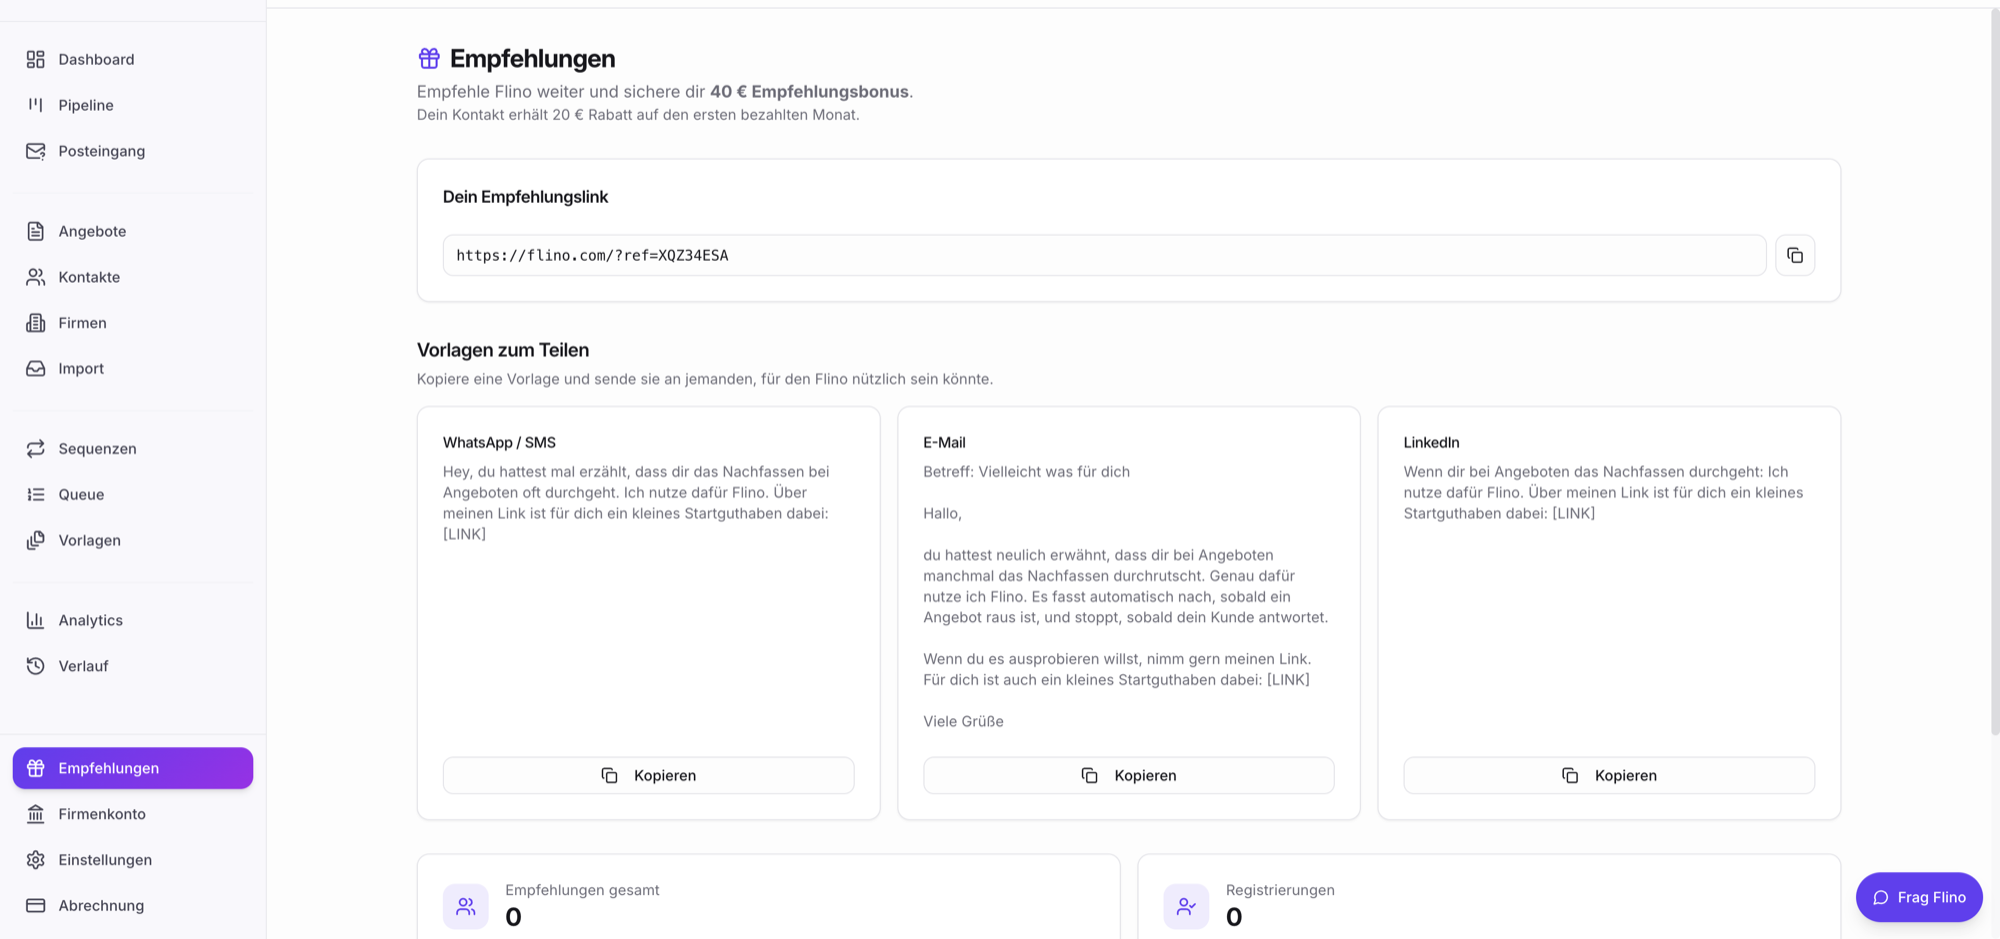Open the Abrechnung page

(x=133, y=905)
